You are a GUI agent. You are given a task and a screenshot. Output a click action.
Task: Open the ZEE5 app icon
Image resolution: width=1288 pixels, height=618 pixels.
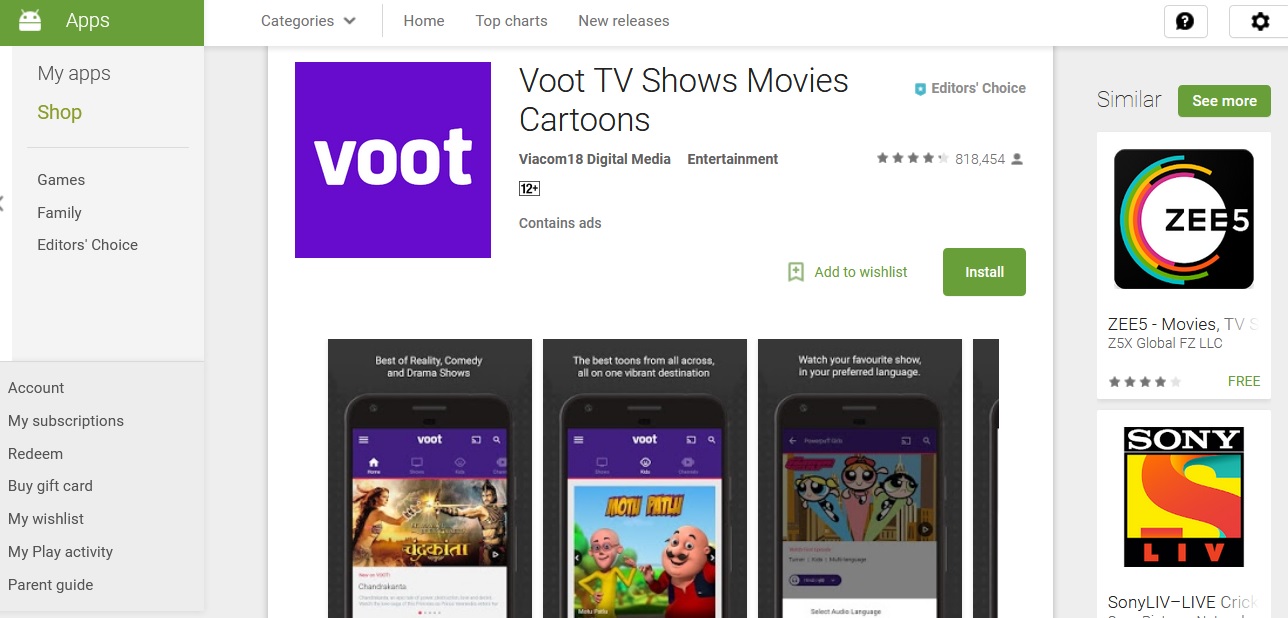[x=1184, y=219]
